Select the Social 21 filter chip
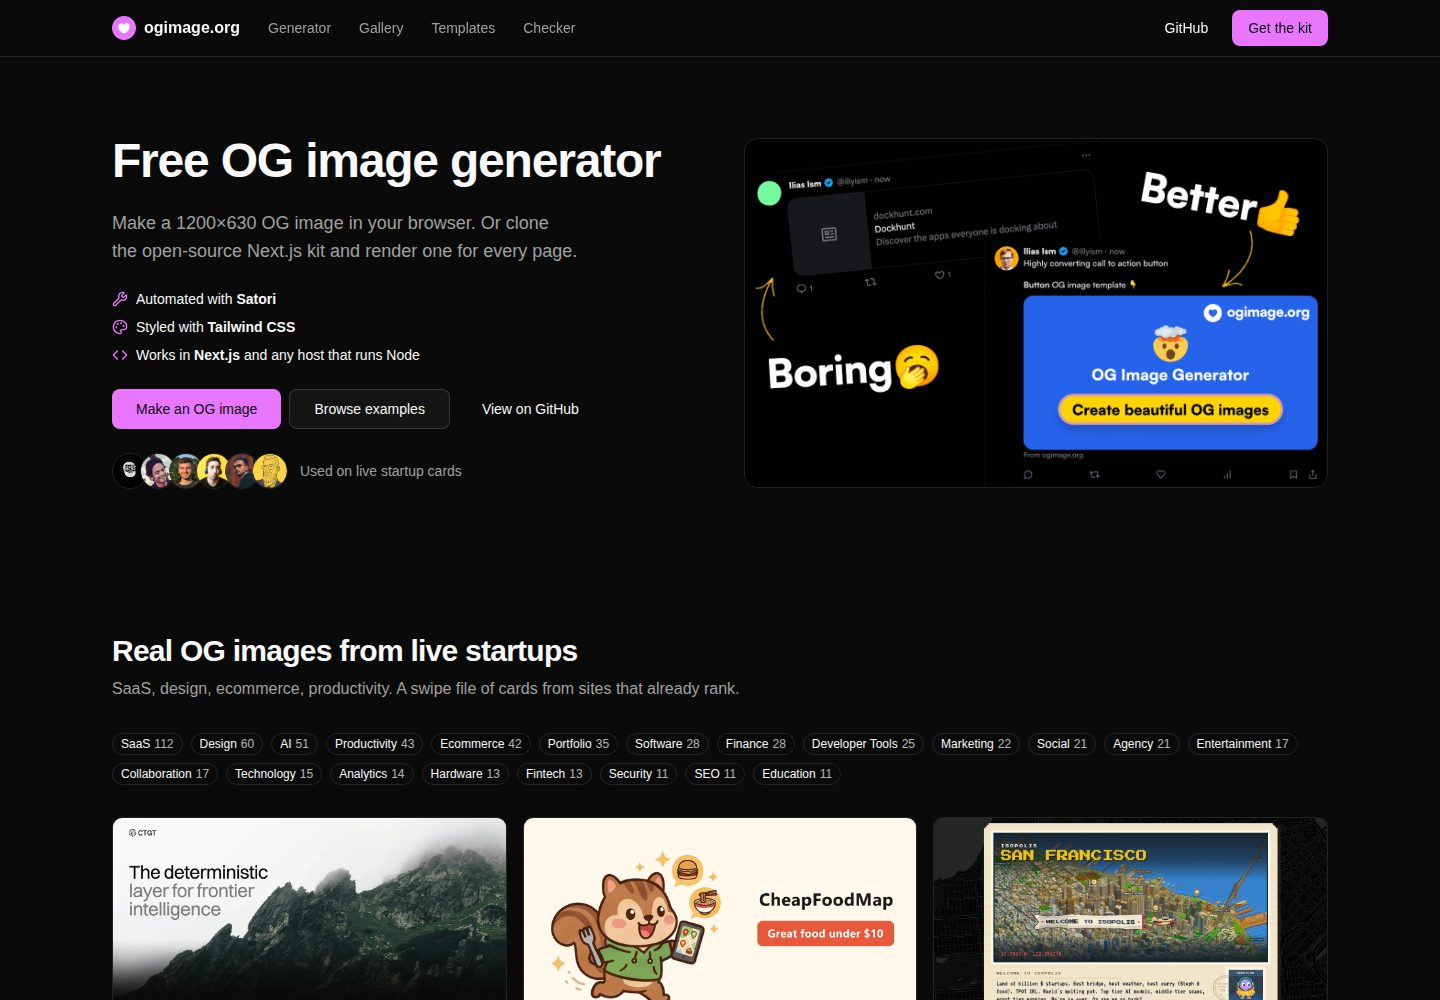This screenshot has width=1440, height=1000. coord(1062,744)
